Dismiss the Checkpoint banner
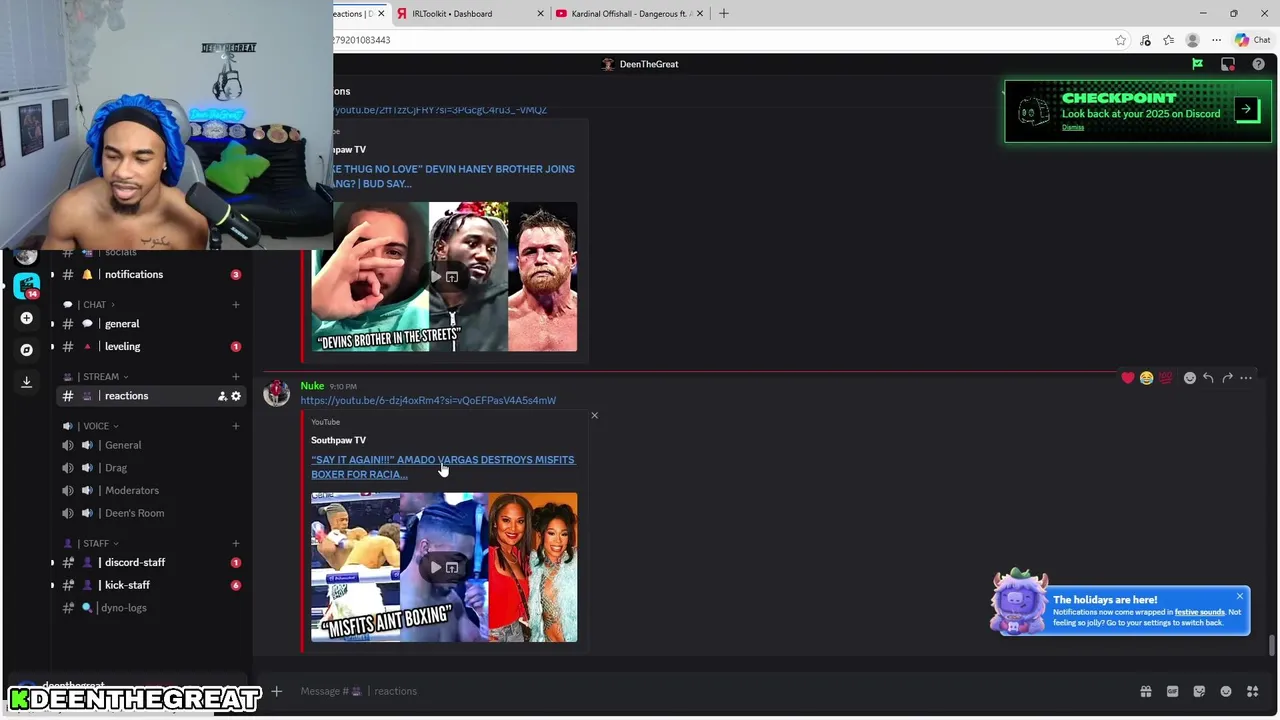The height and width of the screenshot is (720, 1280). click(1073, 127)
